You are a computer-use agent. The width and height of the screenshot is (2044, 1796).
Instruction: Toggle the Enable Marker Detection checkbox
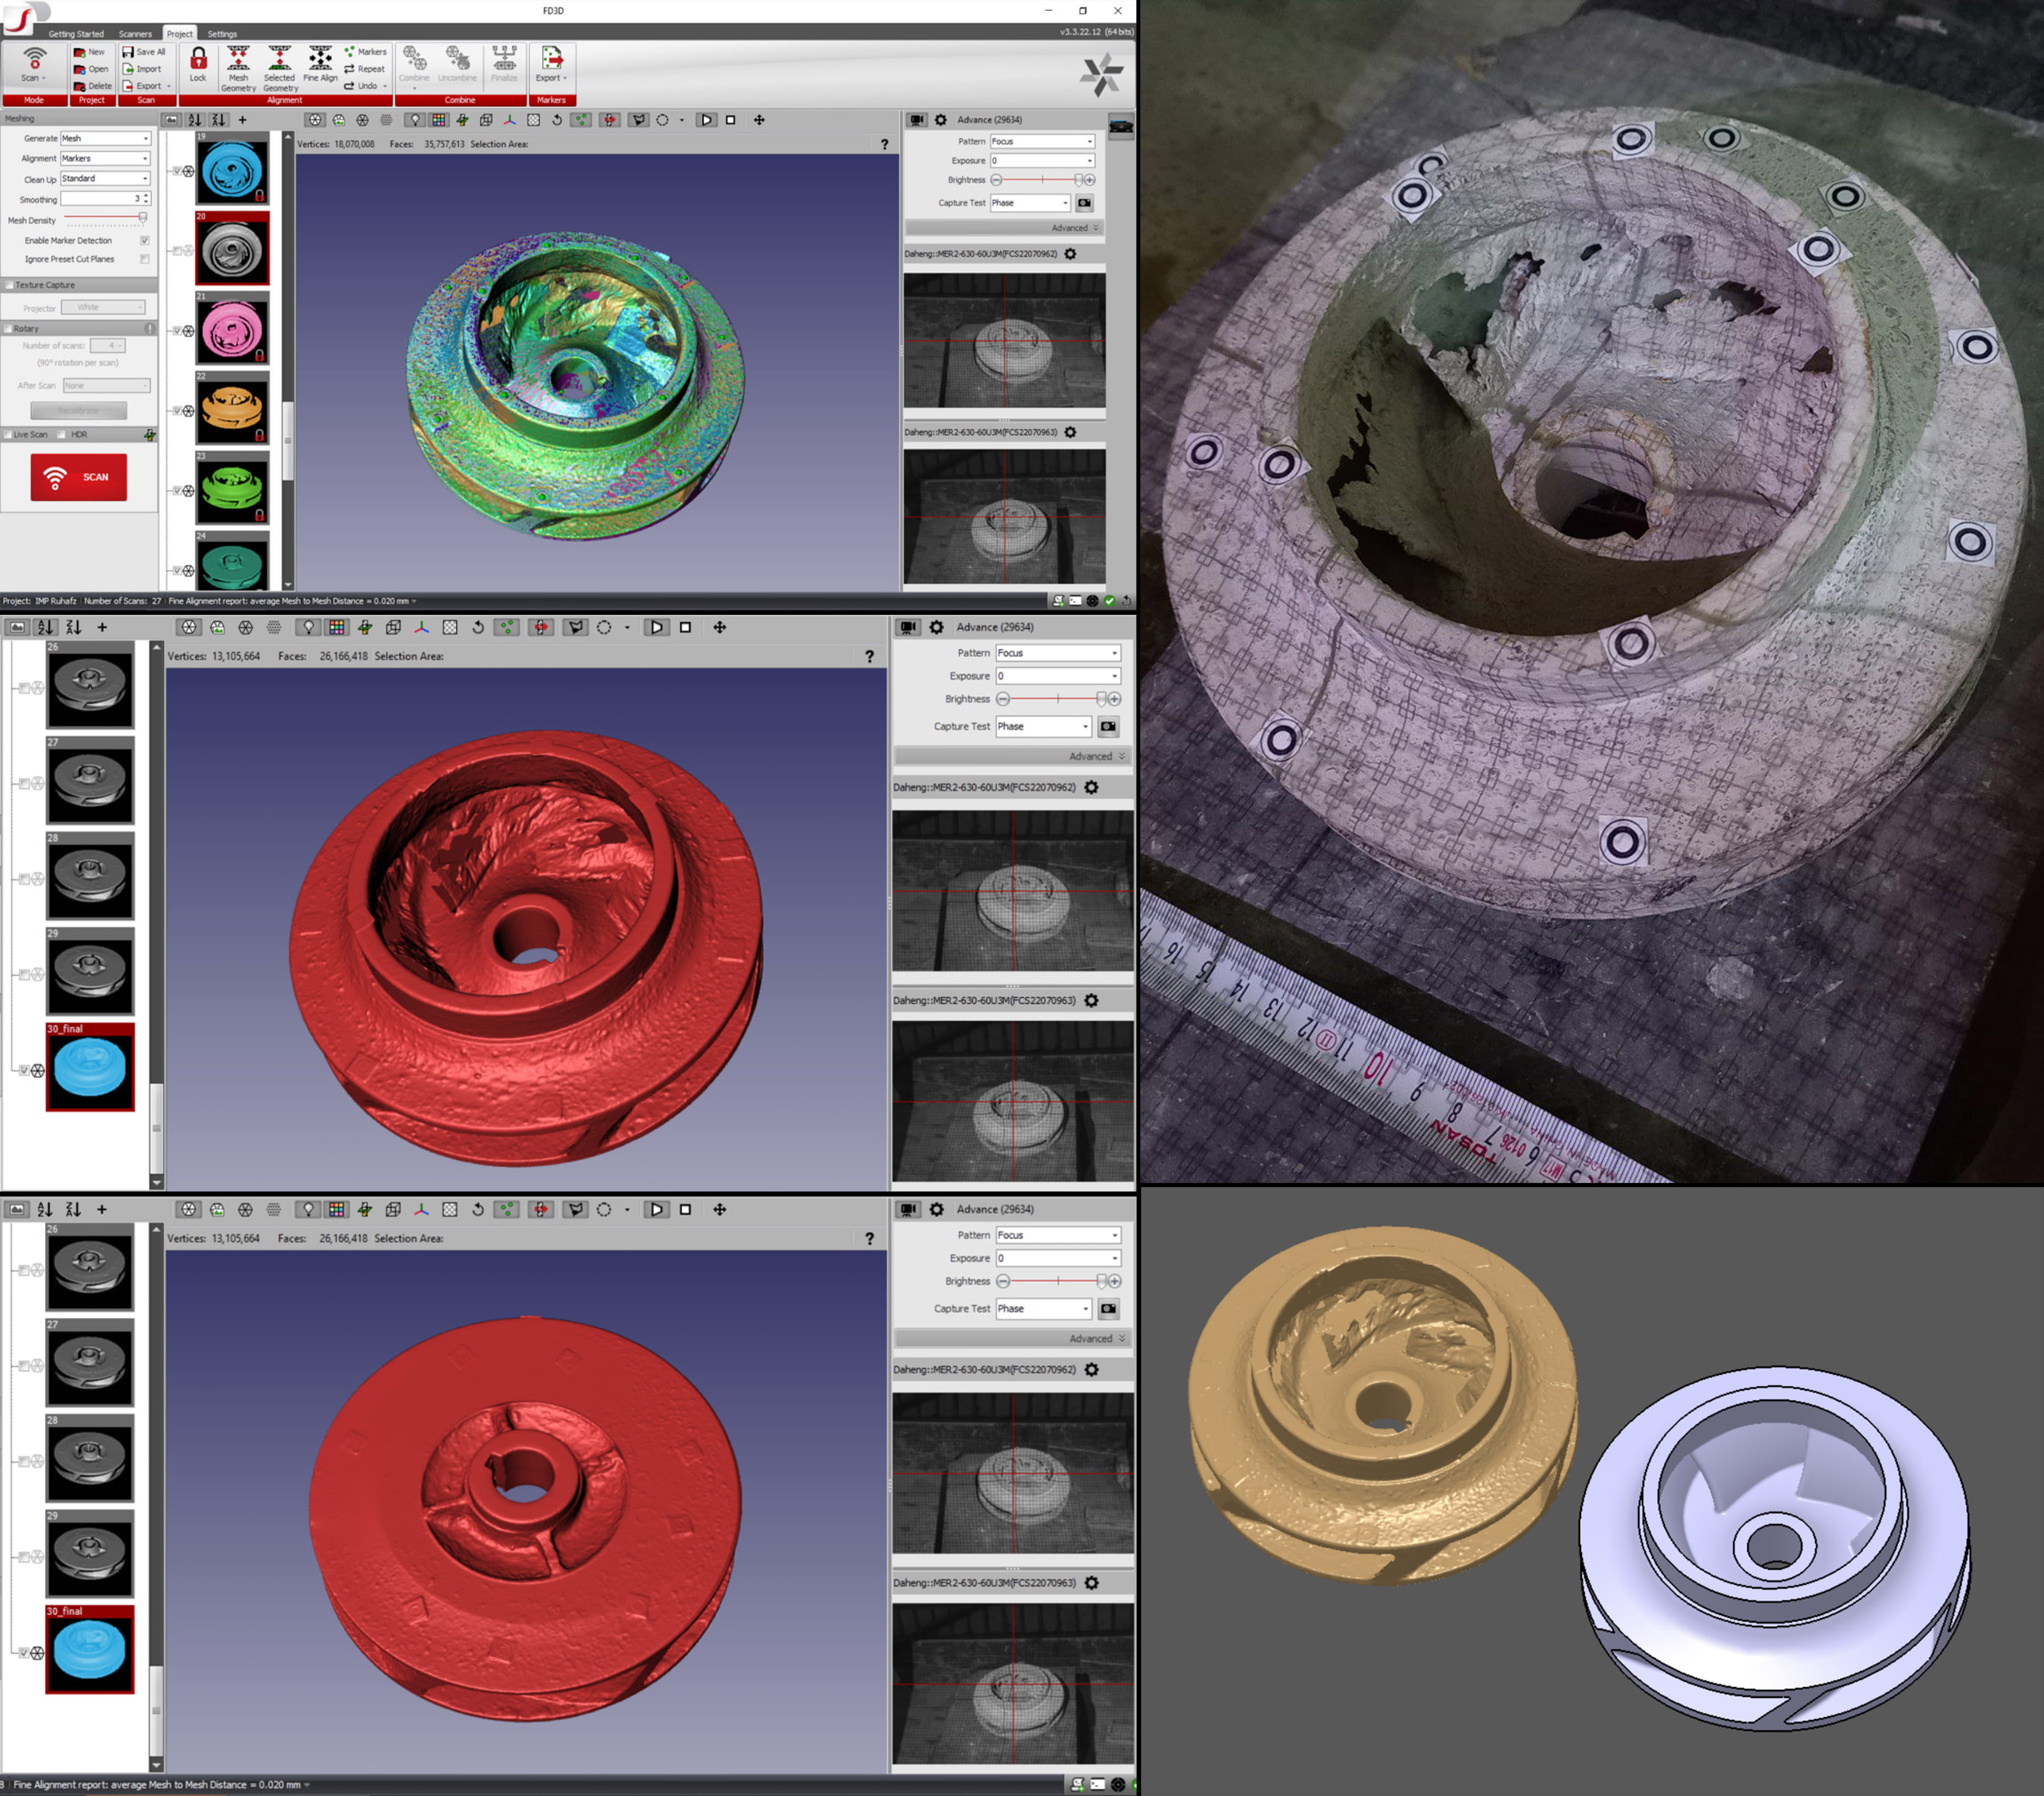coord(145,241)
